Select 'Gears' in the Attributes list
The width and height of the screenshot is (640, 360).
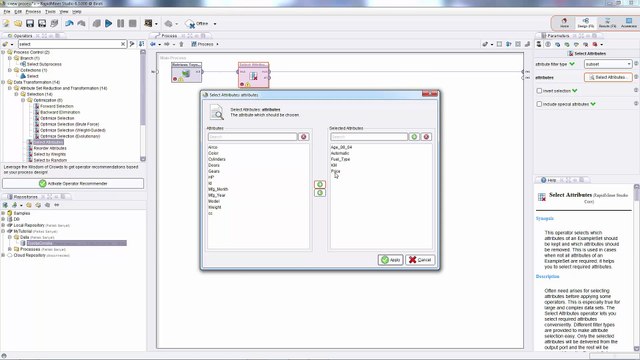click(214, 171)
